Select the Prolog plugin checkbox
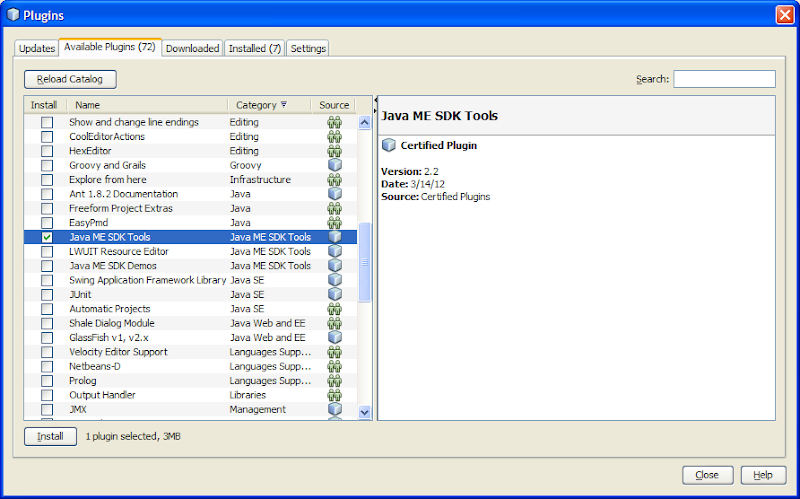Screen dimensions: 800x499 tap(47, 381)
